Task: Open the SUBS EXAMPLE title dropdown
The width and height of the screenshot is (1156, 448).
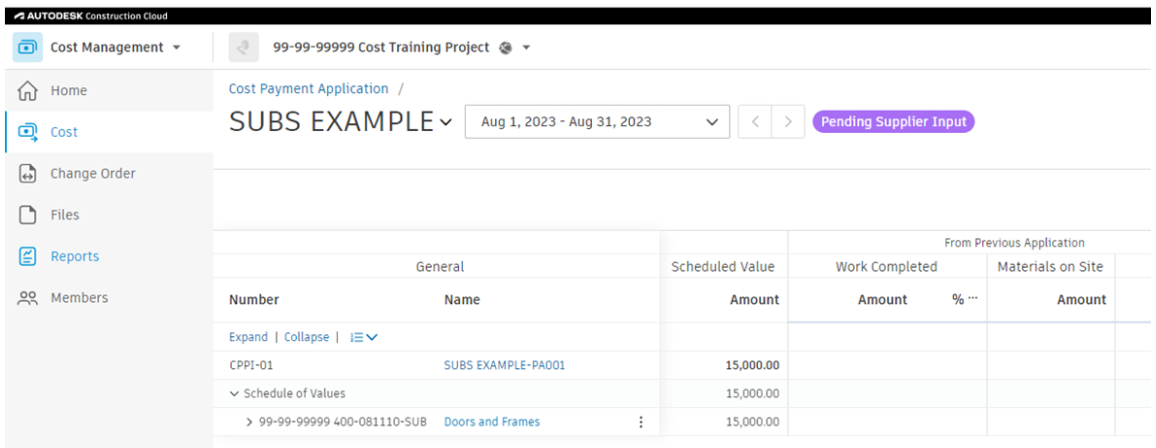Action: [445, 122]
